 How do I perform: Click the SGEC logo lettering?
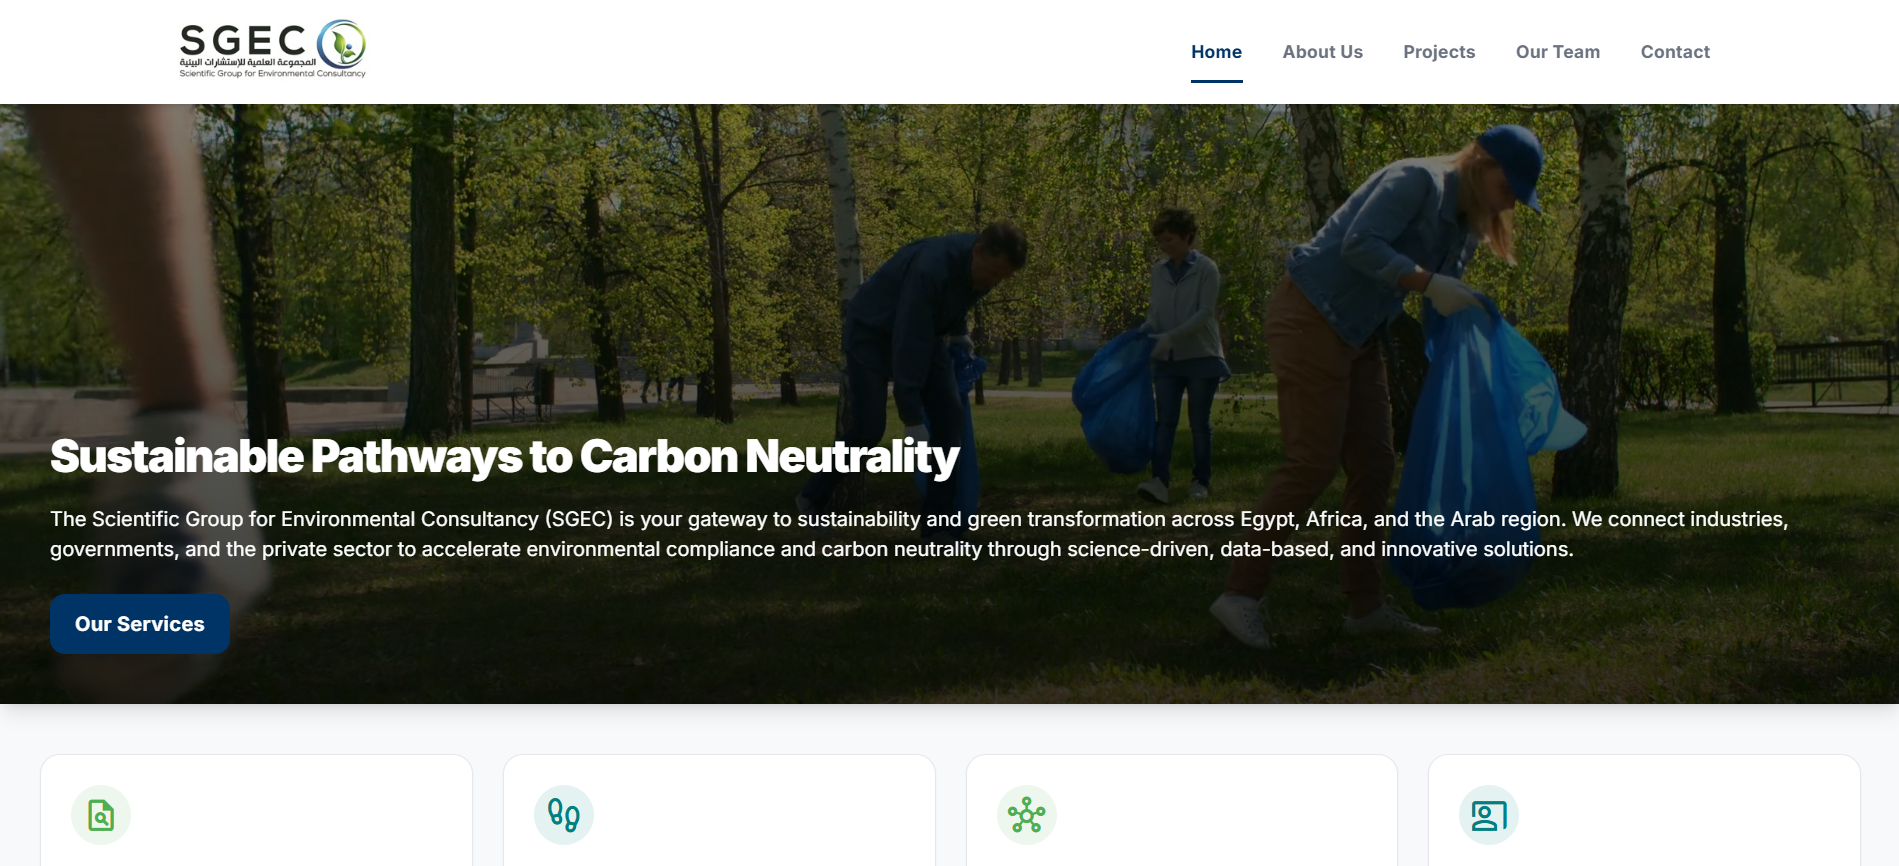click(x=243, y=41)
